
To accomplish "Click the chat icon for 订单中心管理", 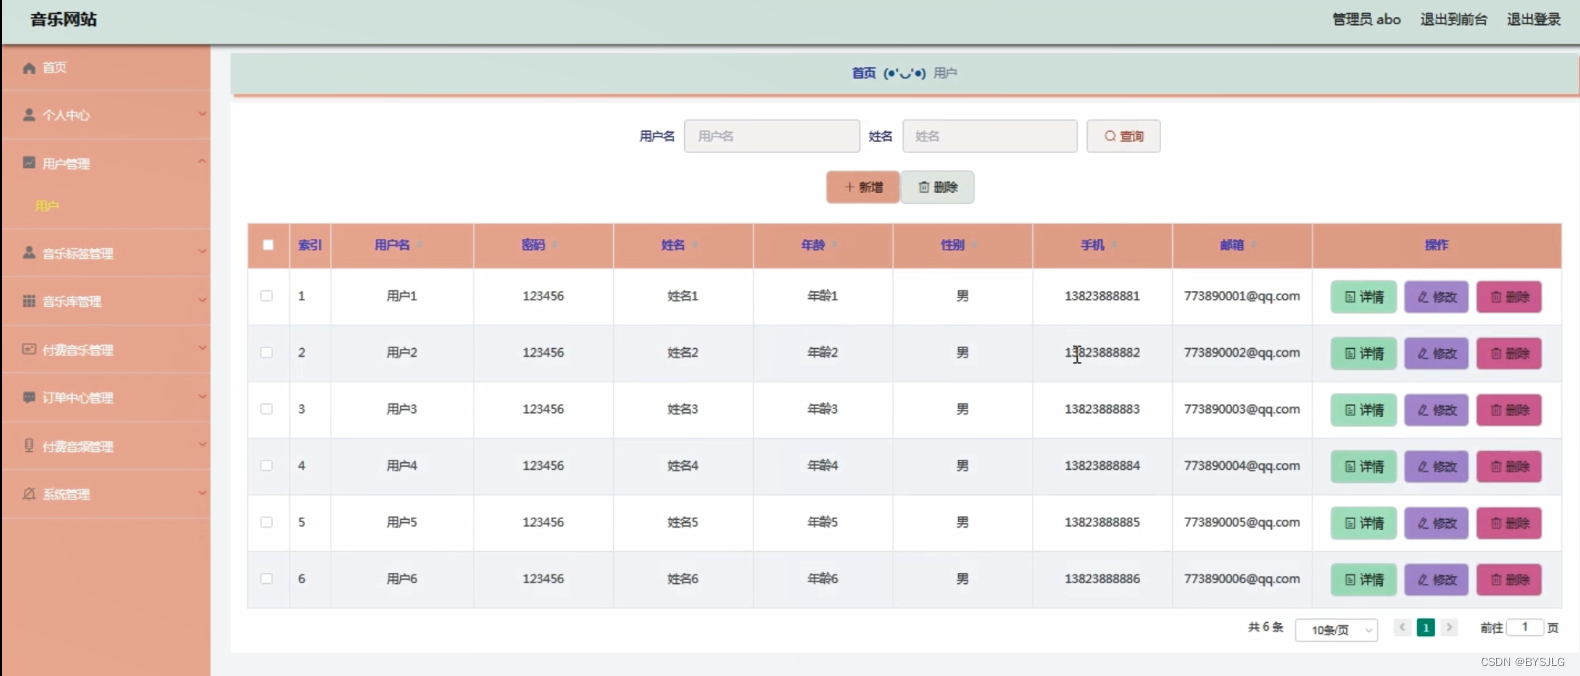I will [29, 398].
